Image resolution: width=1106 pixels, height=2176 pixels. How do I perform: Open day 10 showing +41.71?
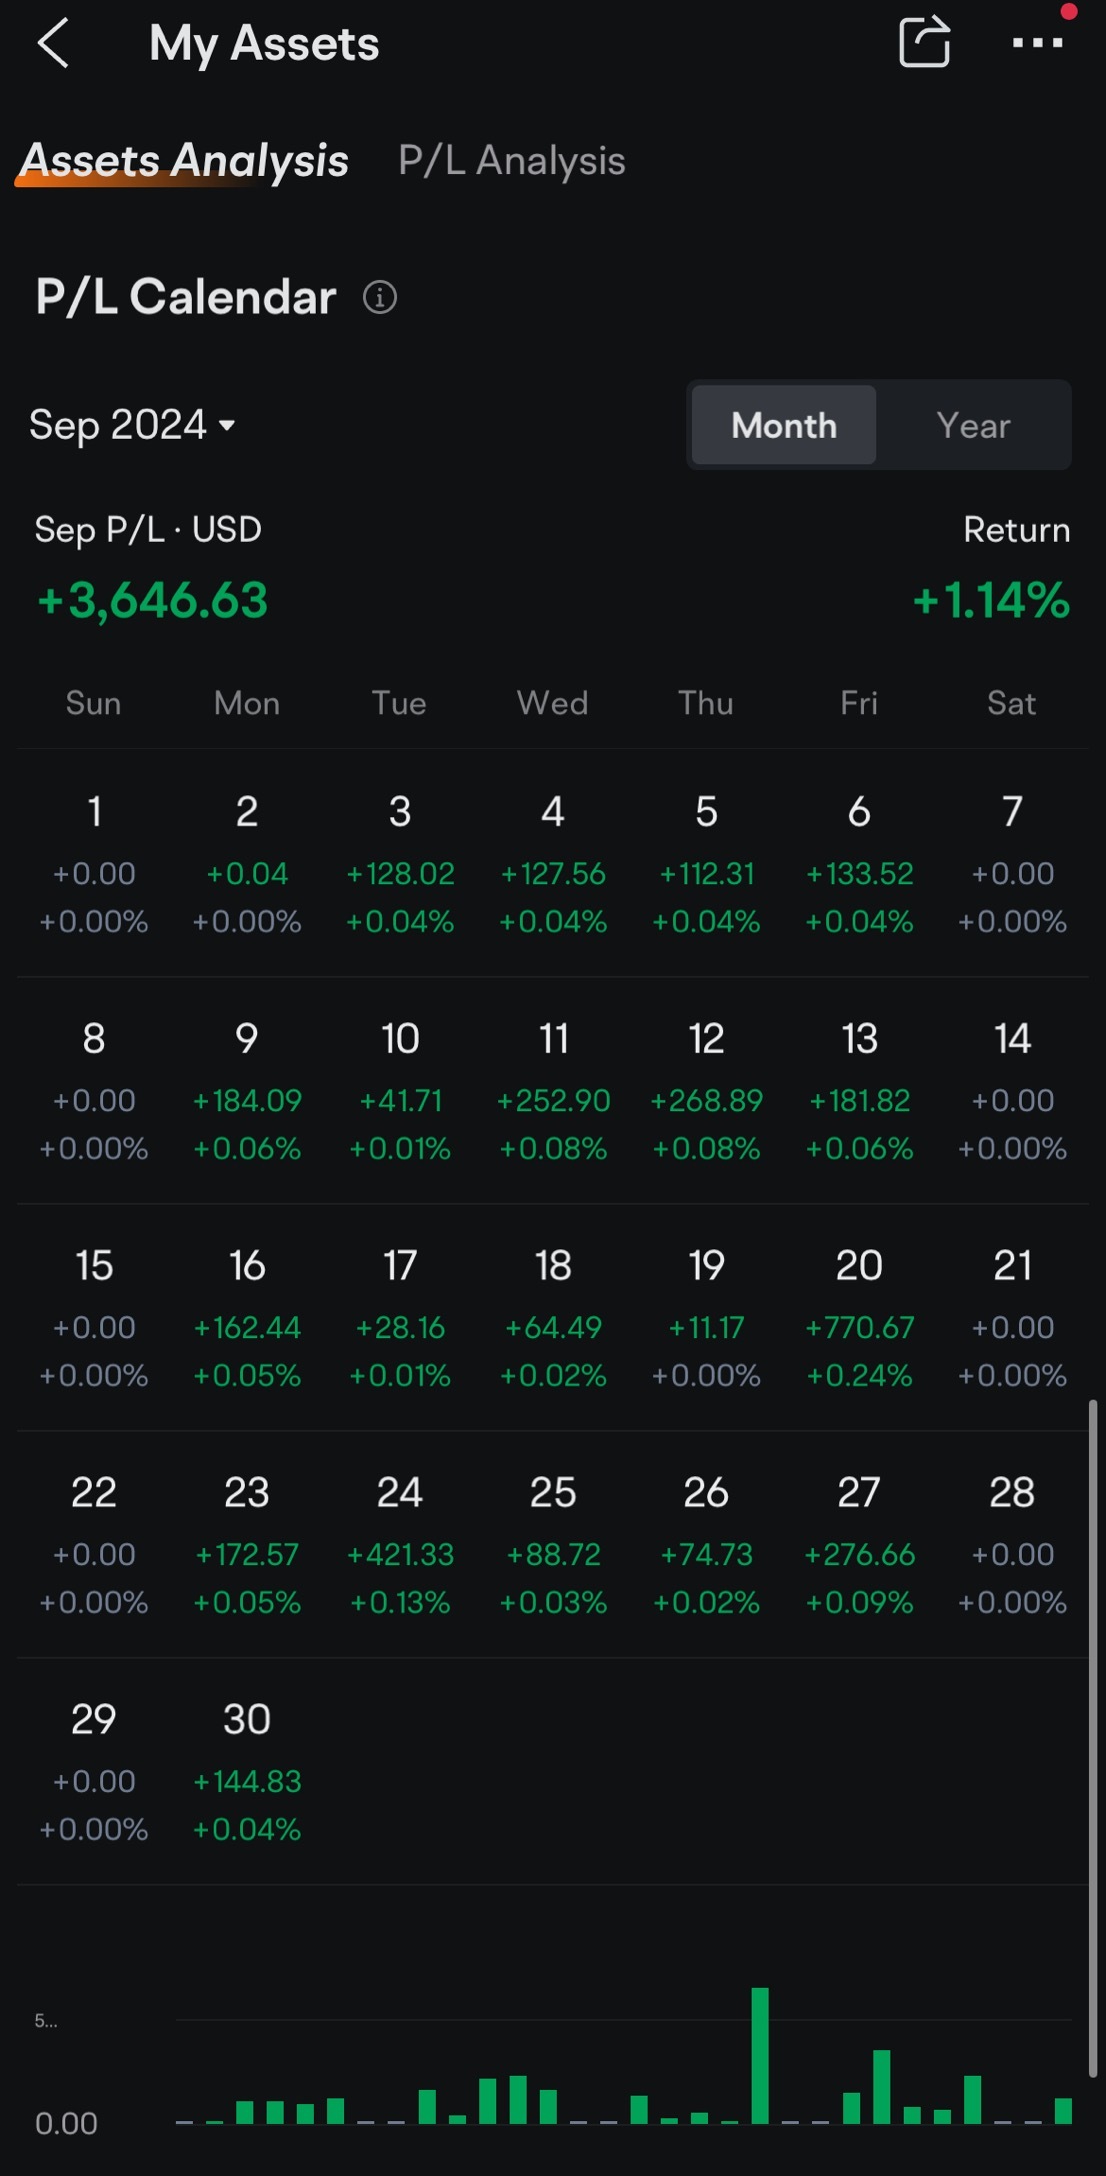[400, 1090]
